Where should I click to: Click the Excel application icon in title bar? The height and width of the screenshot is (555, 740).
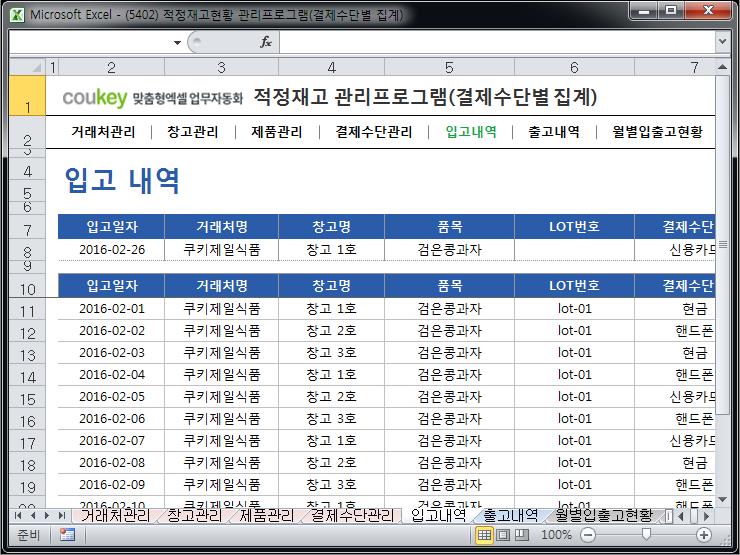[17, 15]
